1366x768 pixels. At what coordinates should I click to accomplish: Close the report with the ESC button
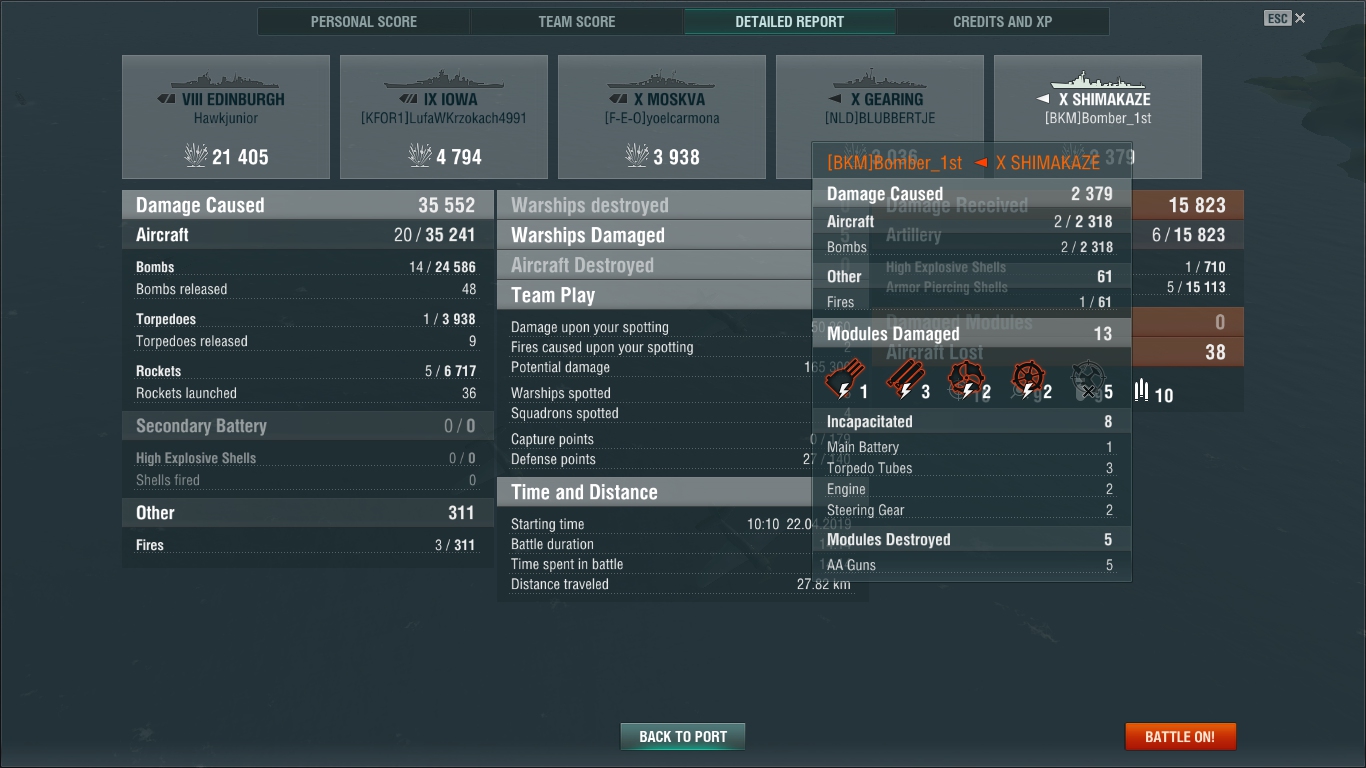tap(1285, 18)
